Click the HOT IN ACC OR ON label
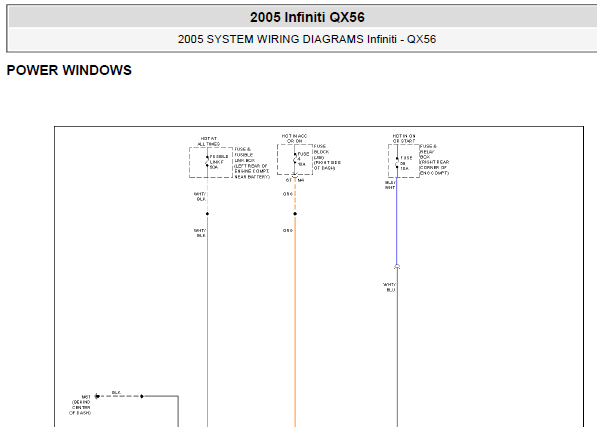Image resolution: width=597 pixels, height=427 pixels. tap(294, 138)
